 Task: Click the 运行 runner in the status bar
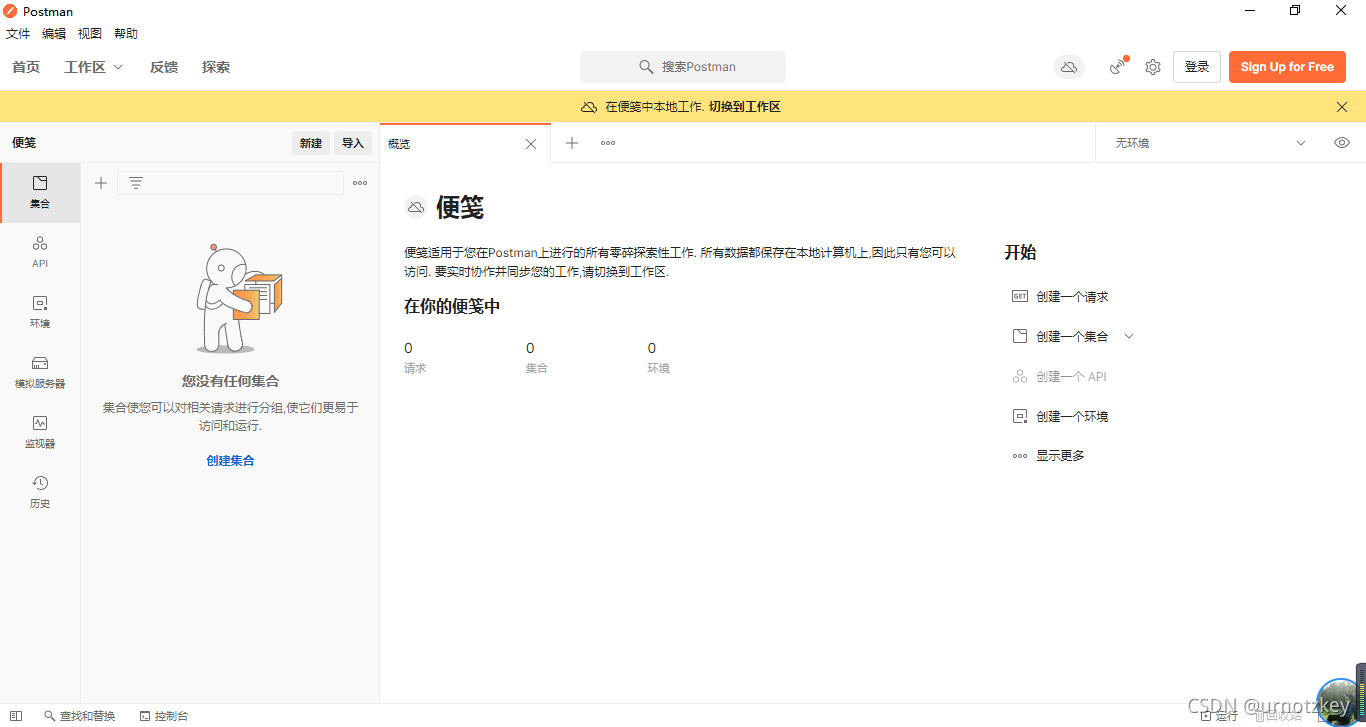click(x=1219, y=716)
